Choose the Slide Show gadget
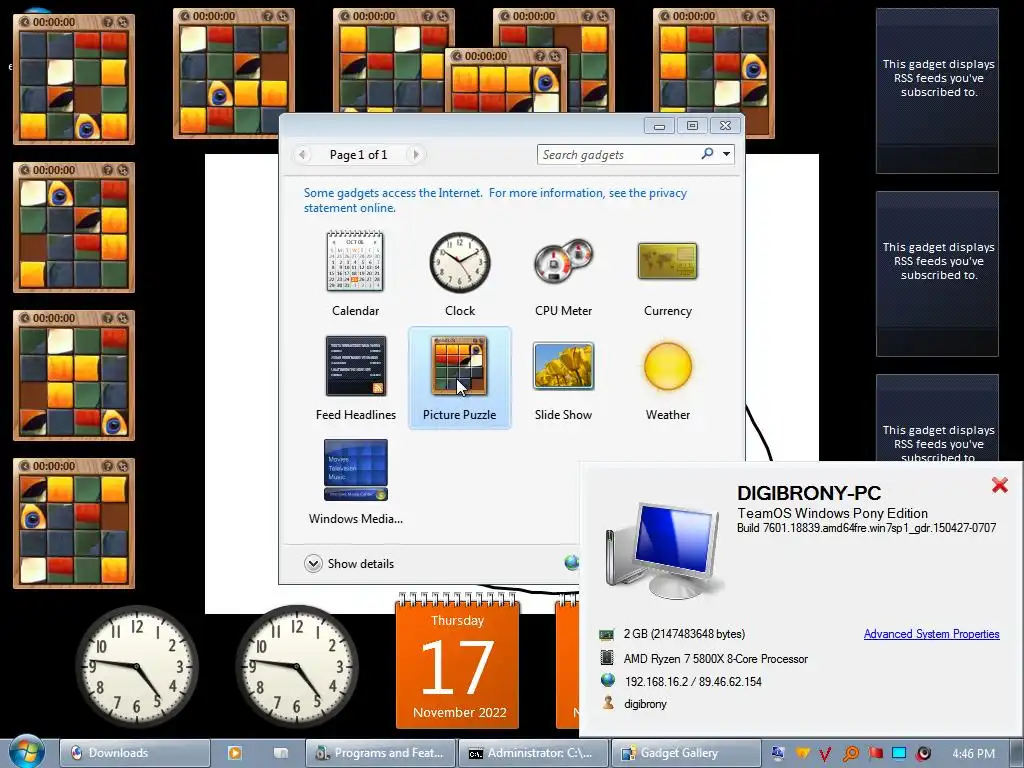1024x768 pixels. coord(563,366)
